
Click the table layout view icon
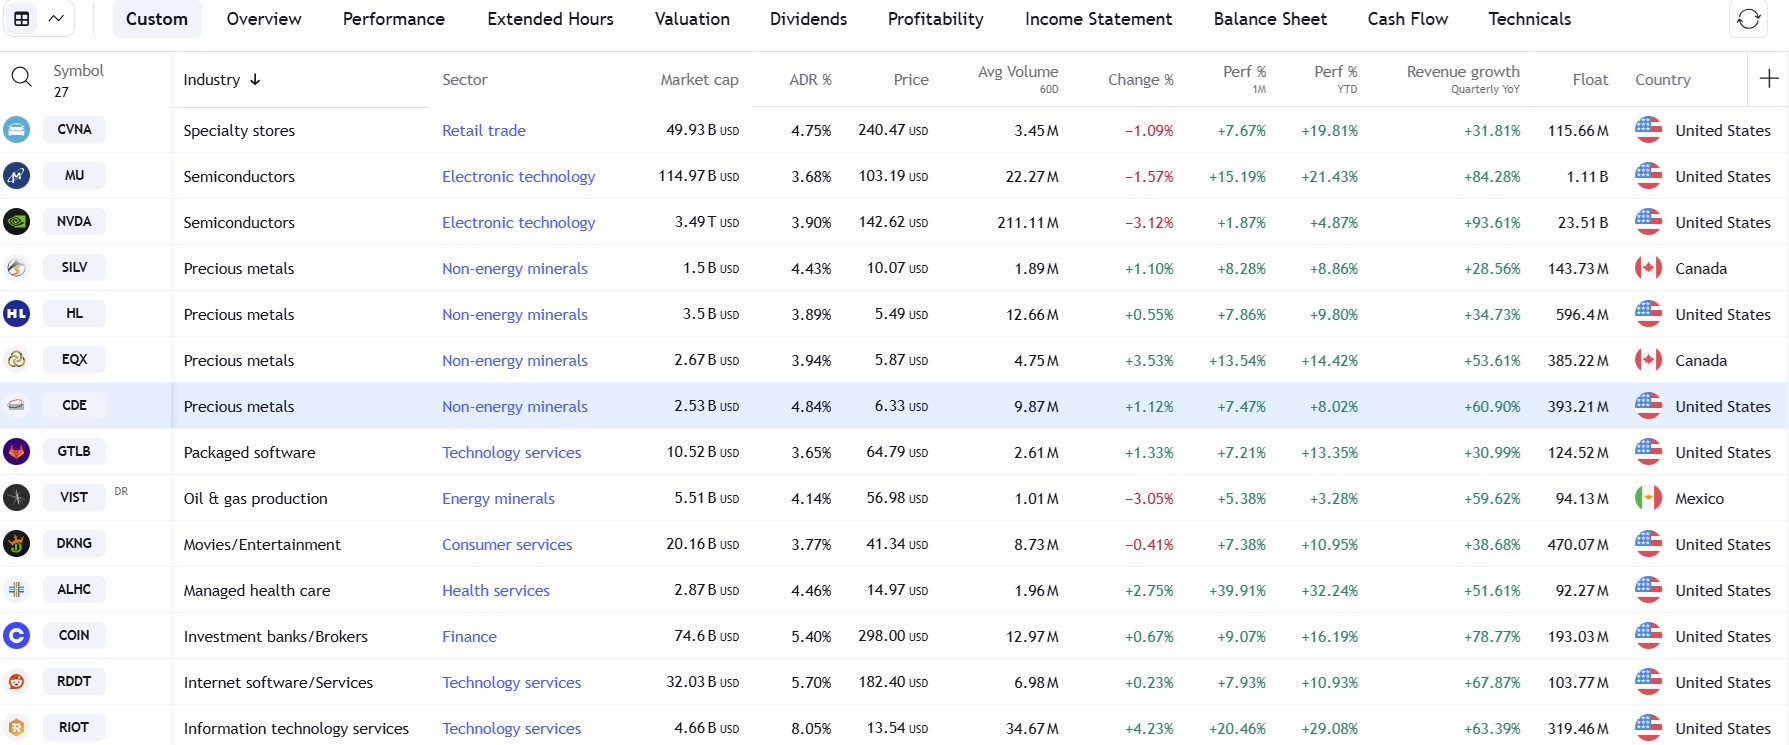tap(21, 19)
